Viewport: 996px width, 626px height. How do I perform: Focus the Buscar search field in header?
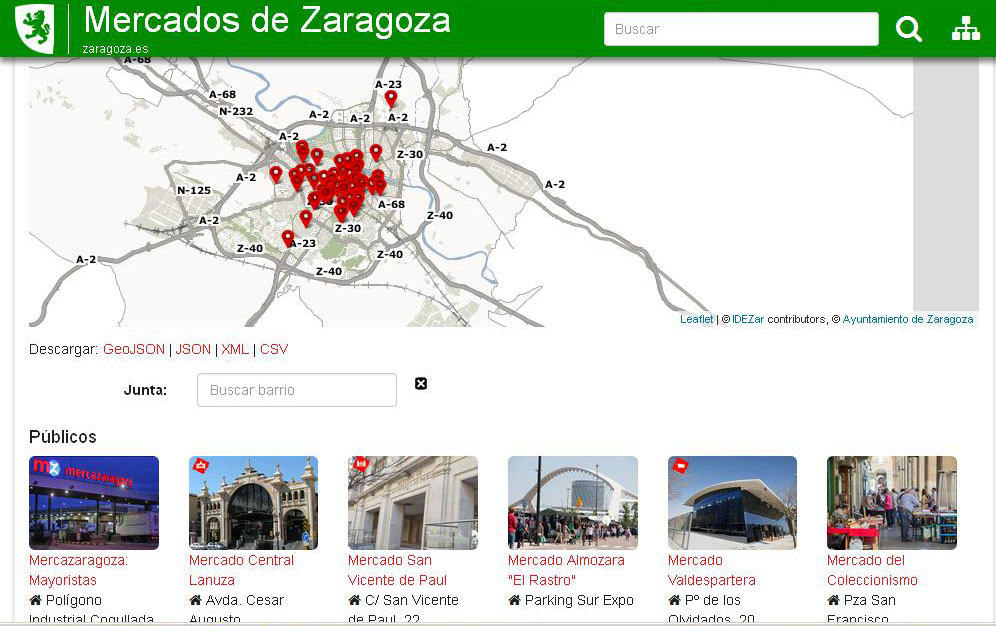(x=740, y=29)
